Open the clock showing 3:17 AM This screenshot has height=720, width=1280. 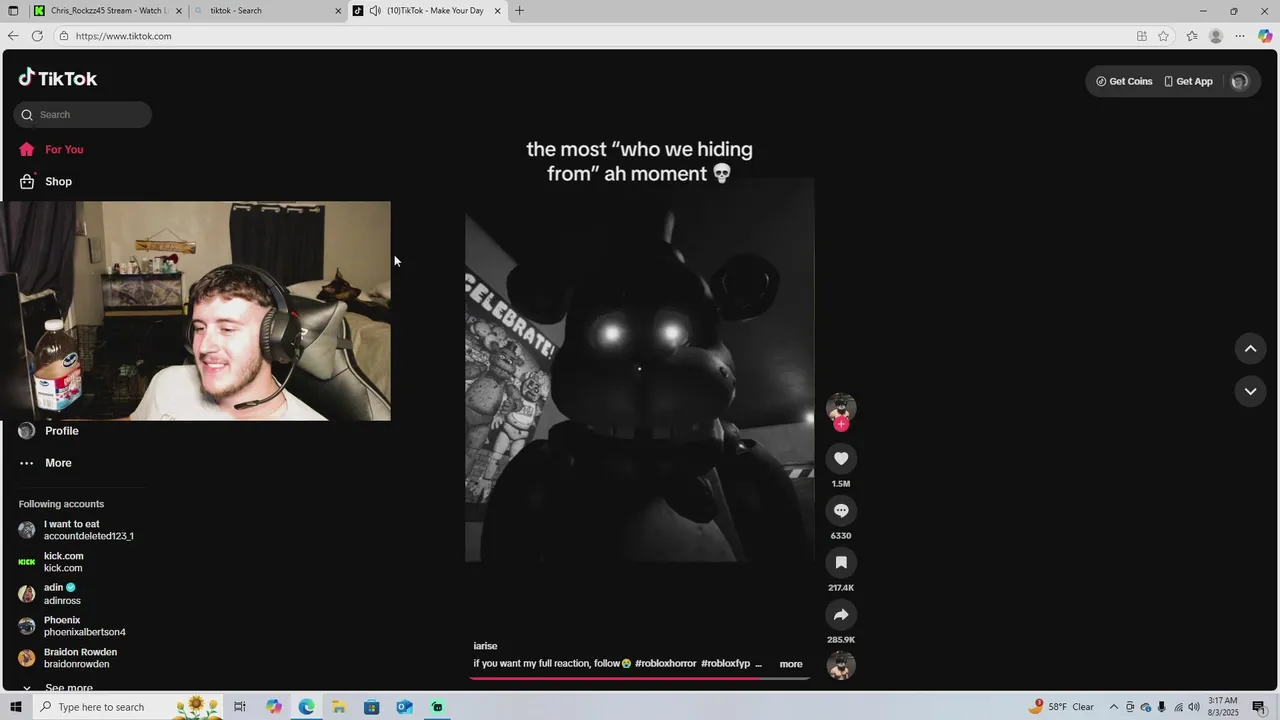click(1223, 707)
